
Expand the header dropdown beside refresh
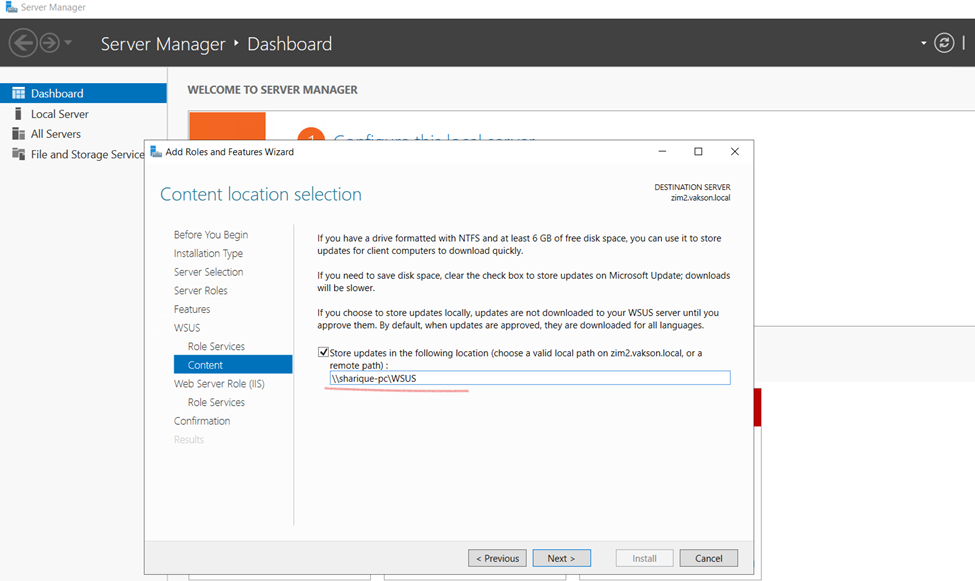click(923, 44)
